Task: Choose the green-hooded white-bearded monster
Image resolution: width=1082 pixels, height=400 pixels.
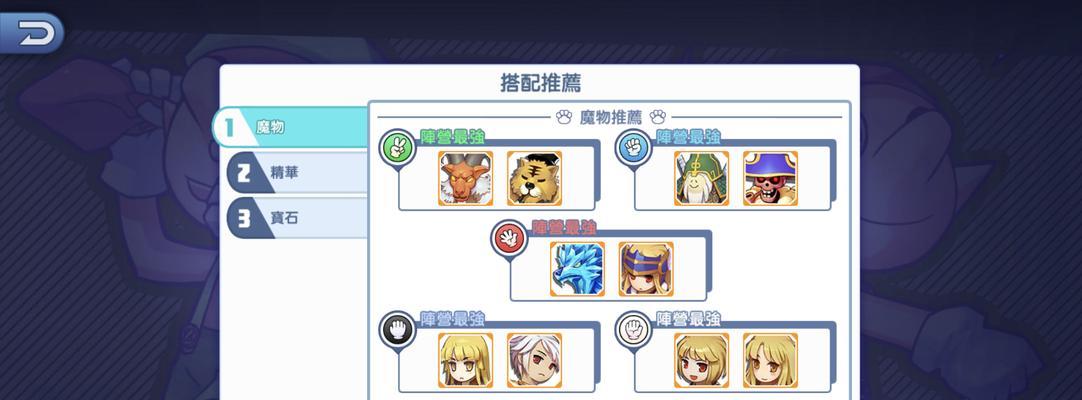Action: coord(702,179)
